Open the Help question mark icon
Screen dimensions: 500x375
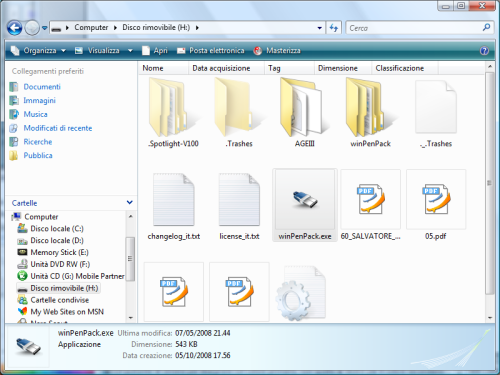(x=484, y=51)
